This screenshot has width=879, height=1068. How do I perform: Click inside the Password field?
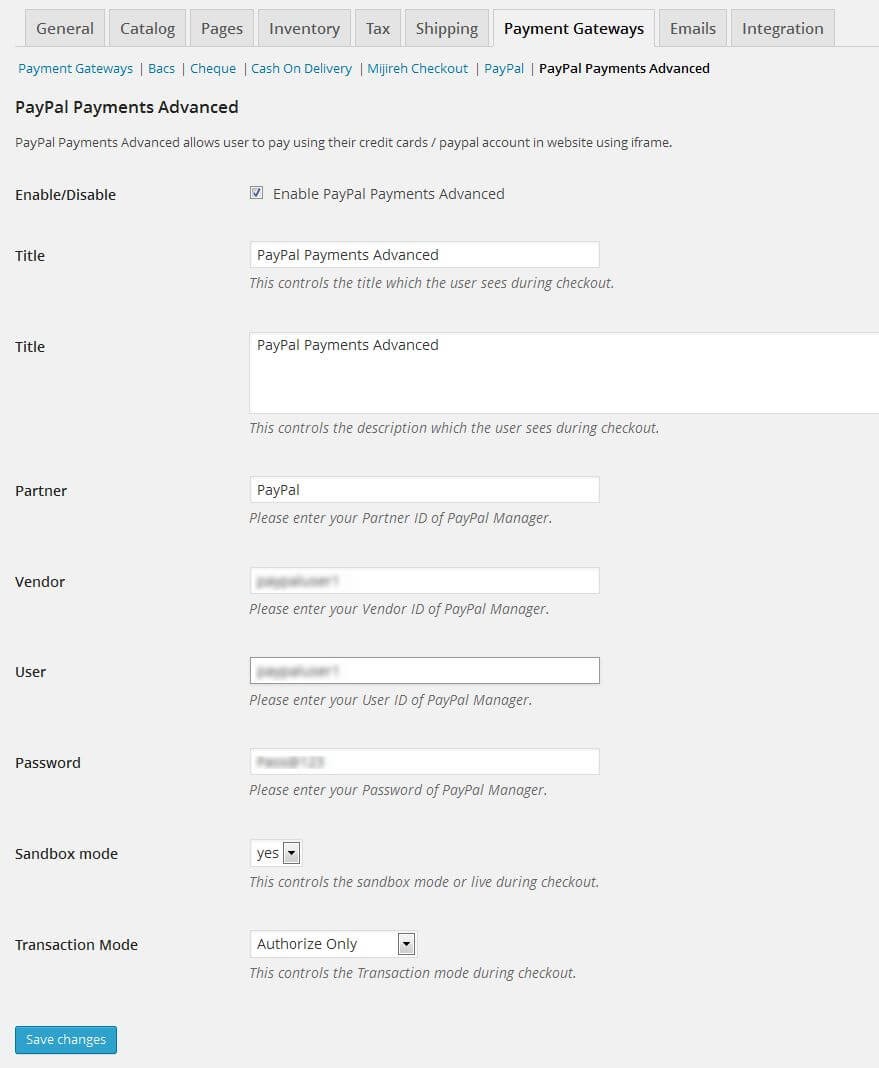tap(424, 761)
